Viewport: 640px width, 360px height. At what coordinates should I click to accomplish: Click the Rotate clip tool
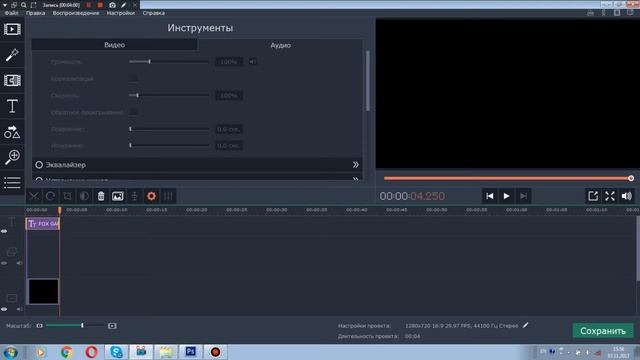50,196
